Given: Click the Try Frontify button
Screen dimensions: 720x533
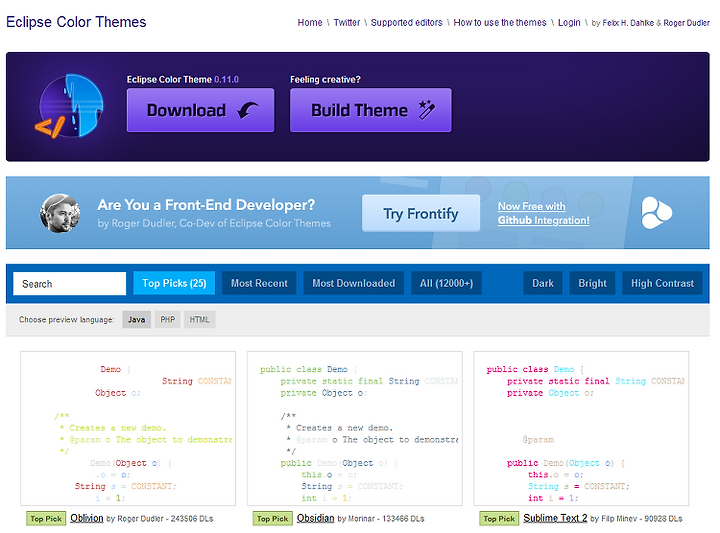Looking at the screenshot, I should click(x=421, y=213).
